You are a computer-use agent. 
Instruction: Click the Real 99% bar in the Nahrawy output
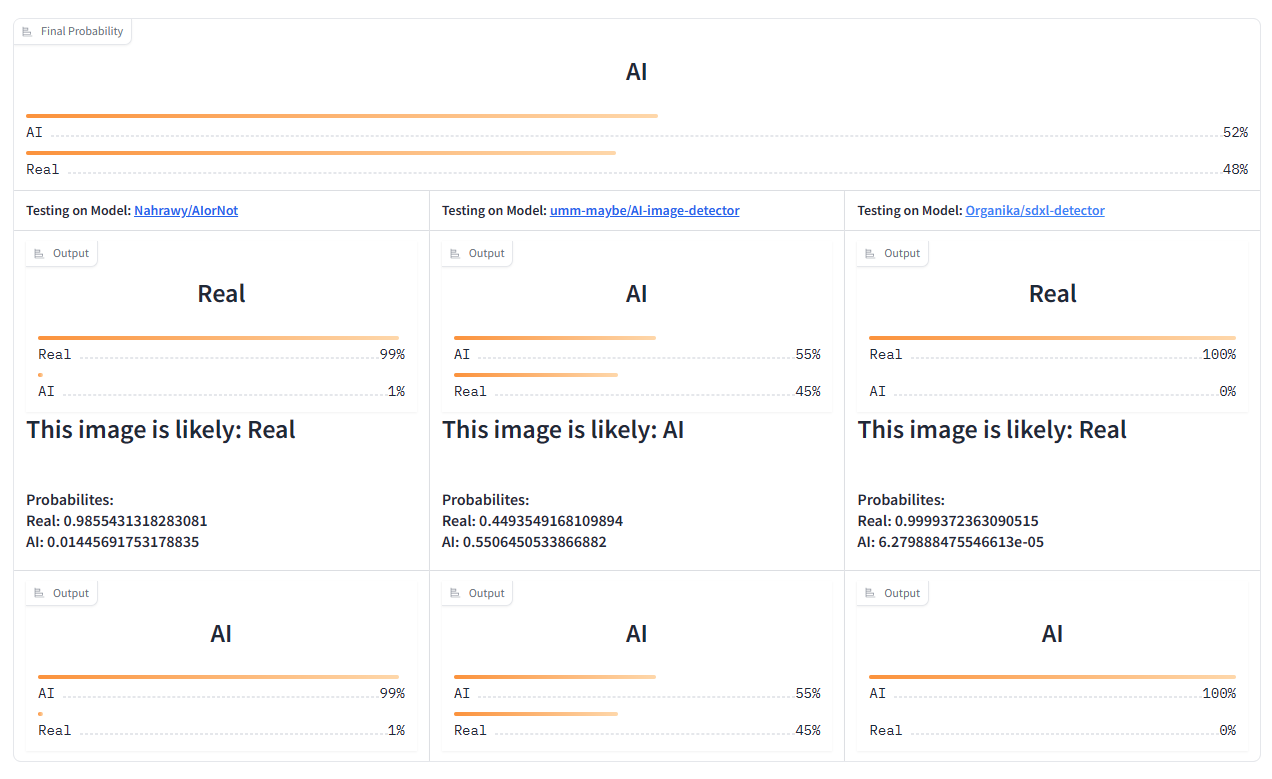(218, 338)
